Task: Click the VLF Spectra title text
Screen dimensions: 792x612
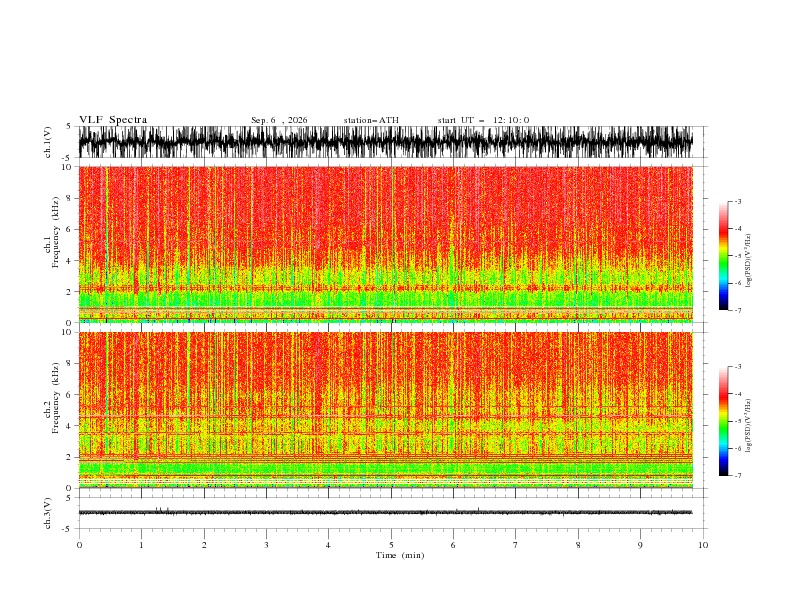Action: pos(113,120)
